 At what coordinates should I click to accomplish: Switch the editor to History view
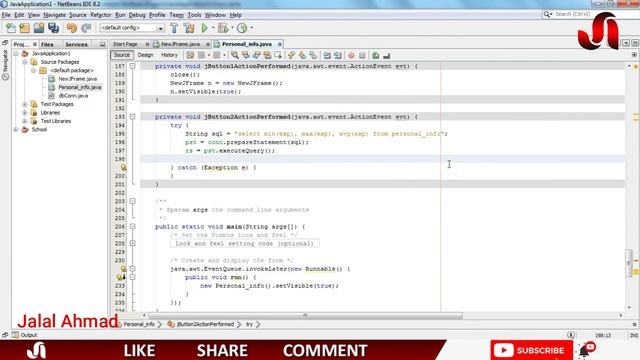tap(169, 55)
